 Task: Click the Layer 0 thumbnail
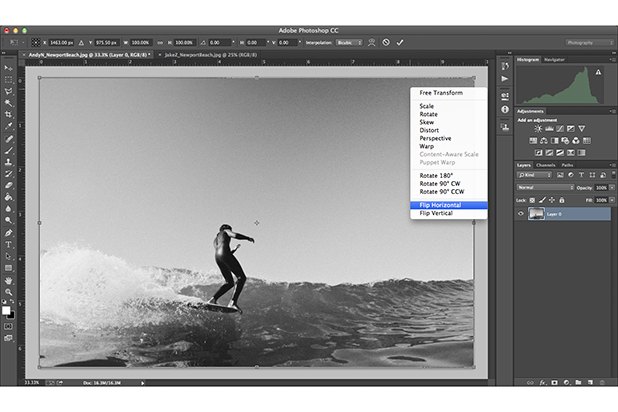click(536, 214)
